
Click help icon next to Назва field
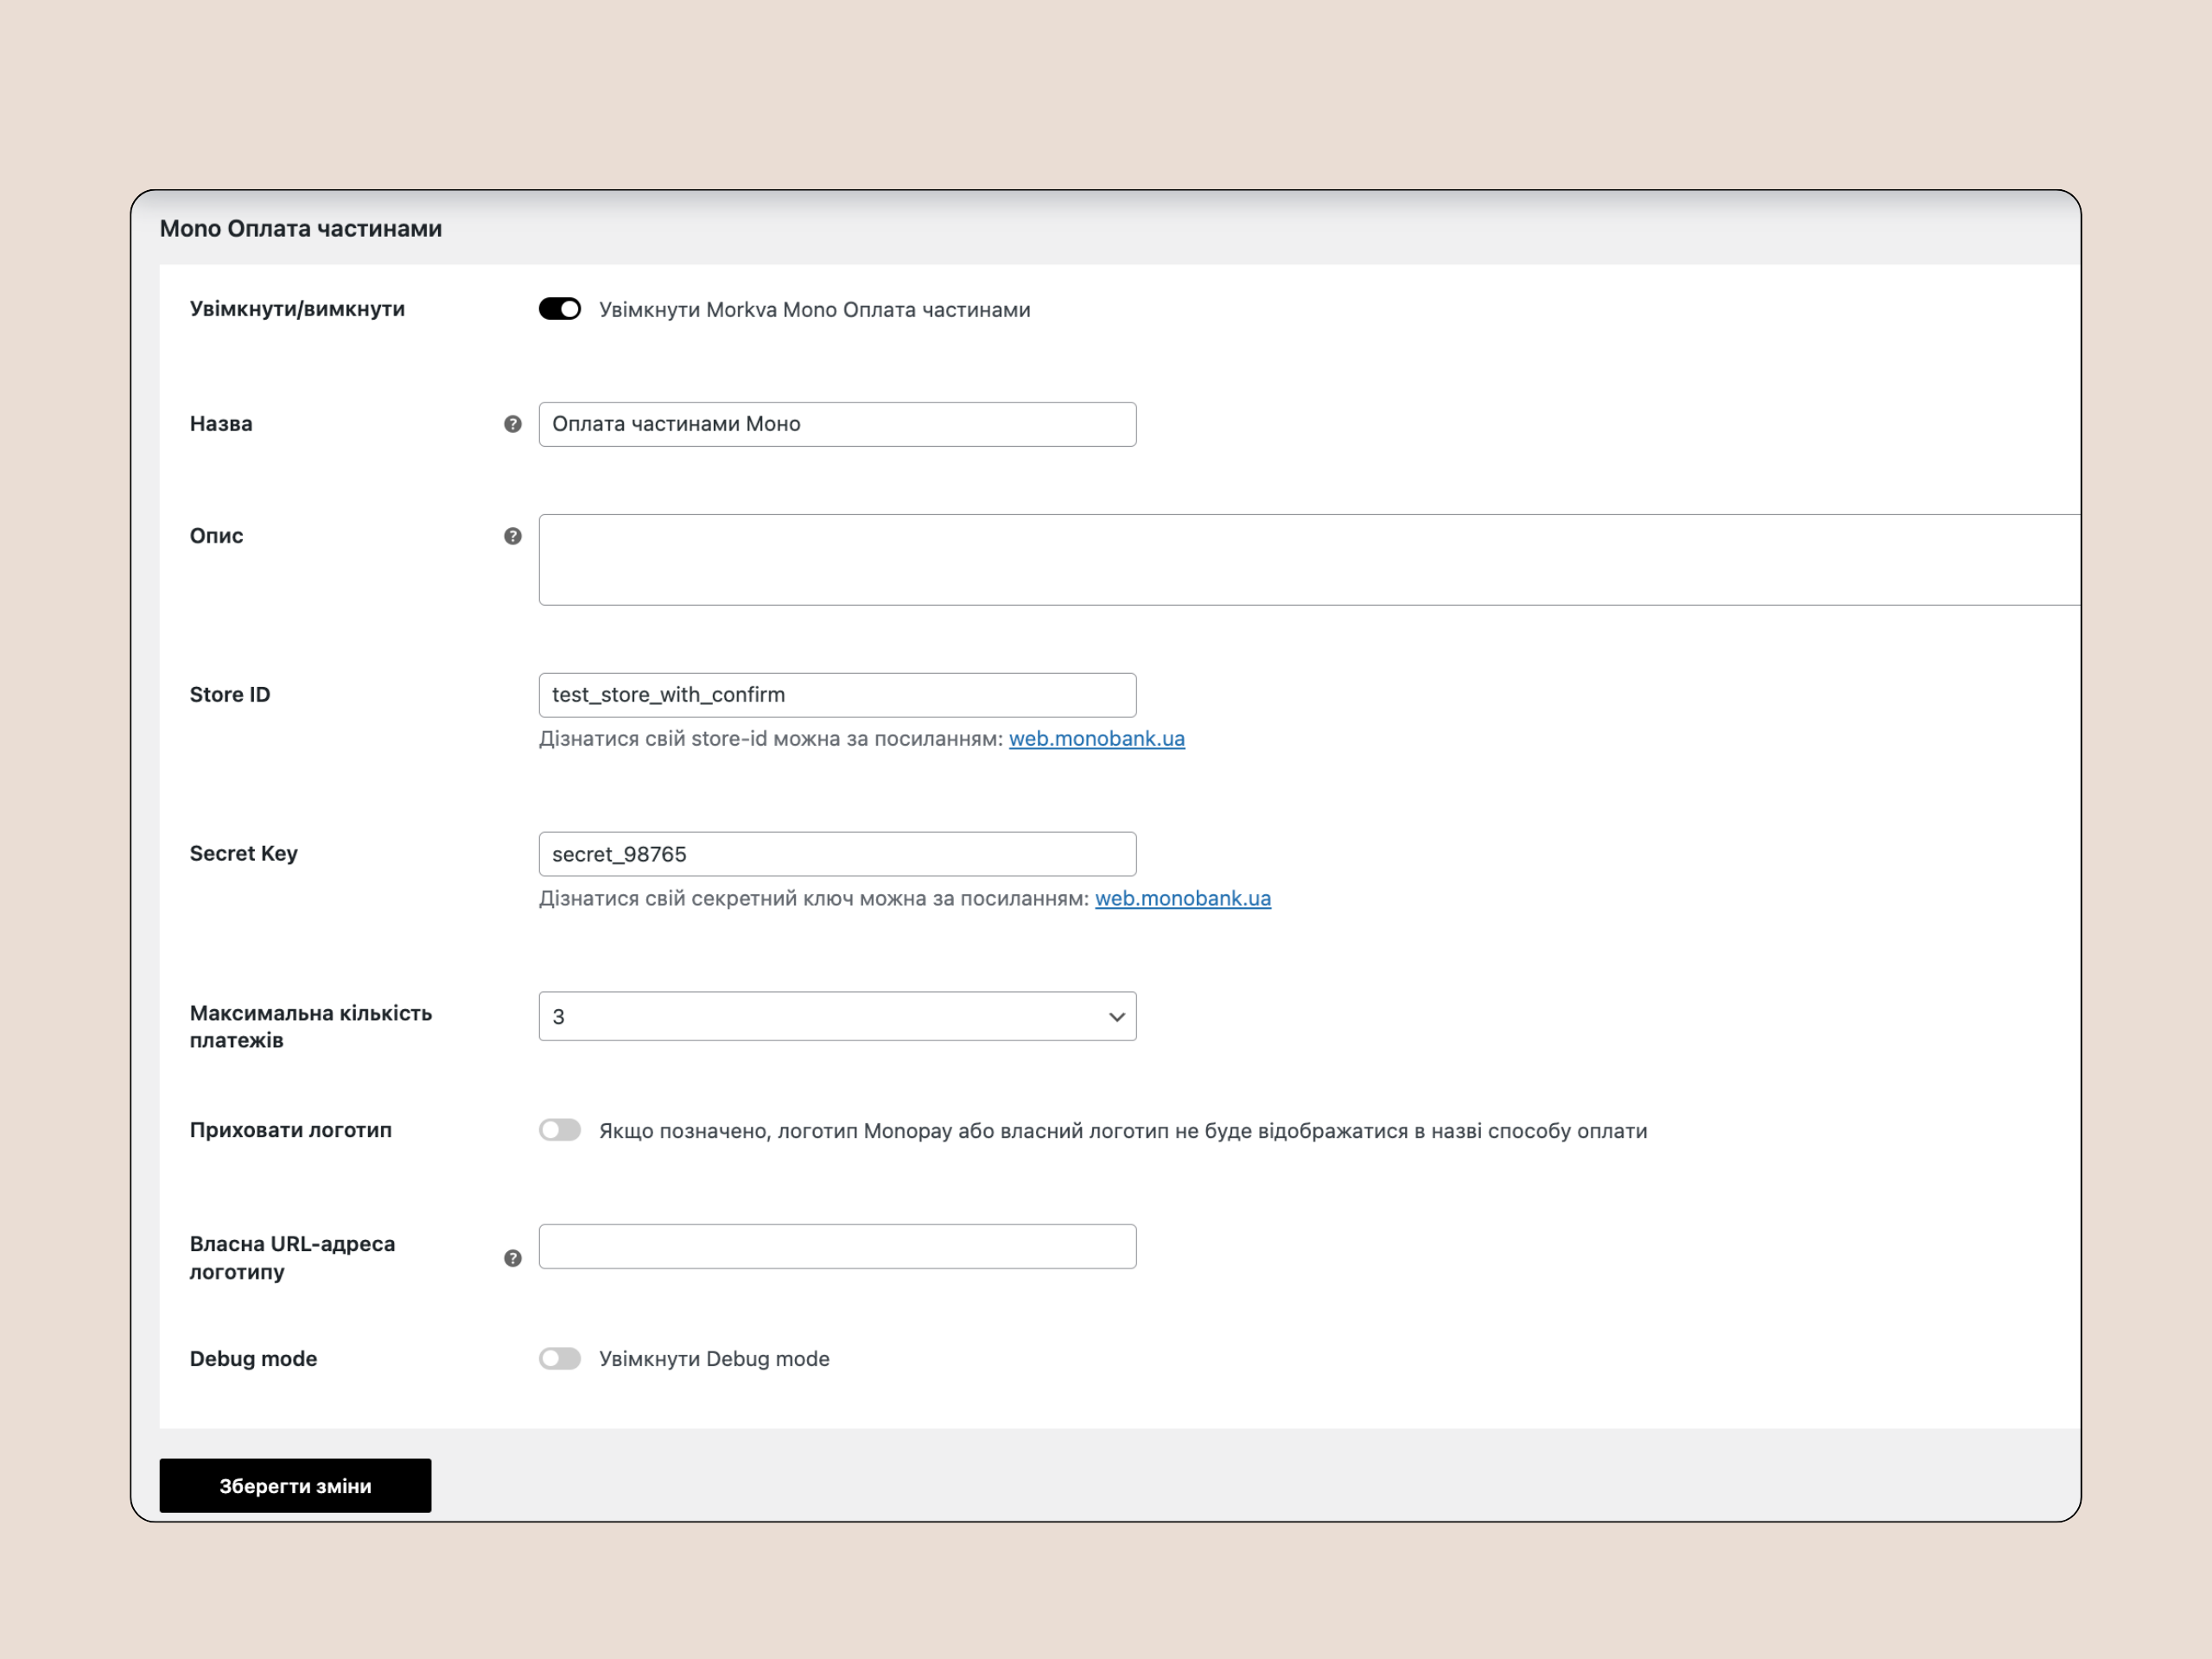(x=513, y=424)
